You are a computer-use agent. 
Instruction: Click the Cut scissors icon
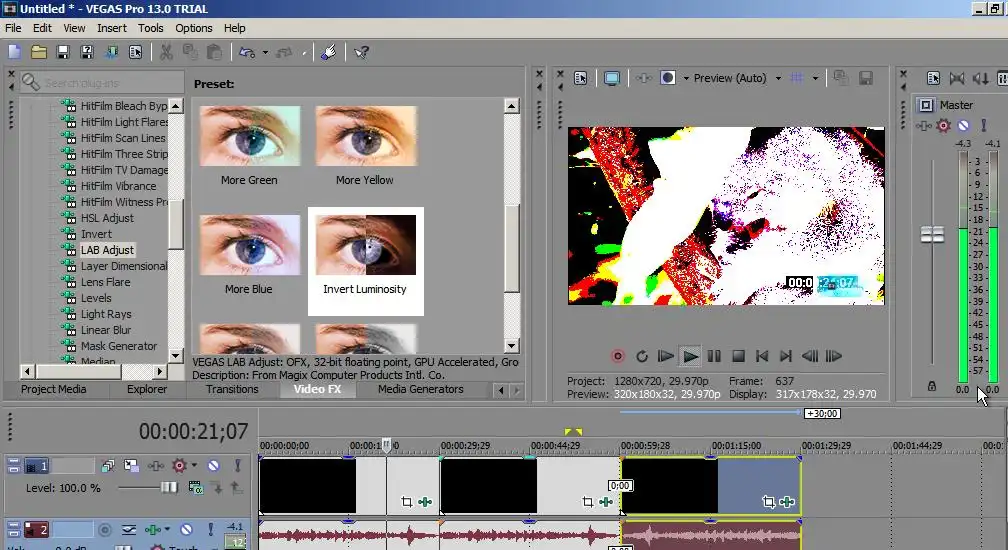166,53
